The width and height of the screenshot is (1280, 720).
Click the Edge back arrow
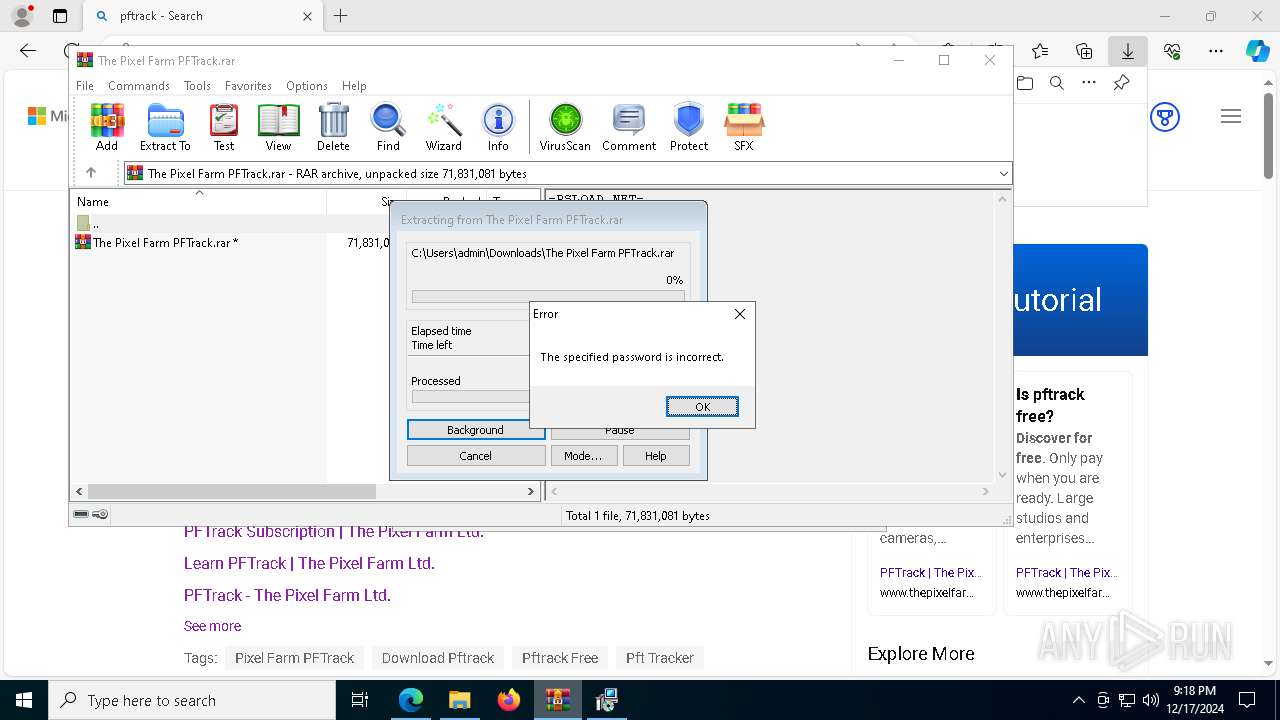tap(27, 51)
